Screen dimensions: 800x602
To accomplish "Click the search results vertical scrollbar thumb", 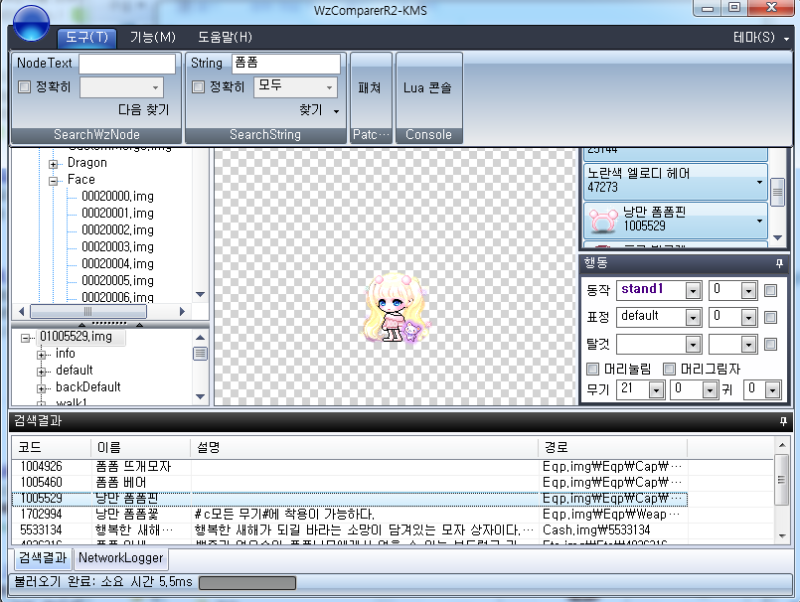I will click(781, 479).
